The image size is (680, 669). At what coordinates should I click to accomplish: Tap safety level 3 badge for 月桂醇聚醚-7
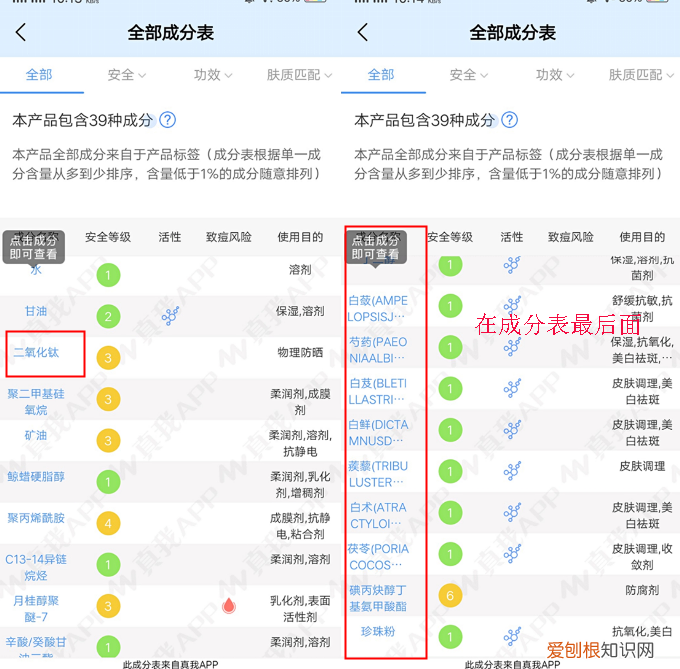click(108, 606)
